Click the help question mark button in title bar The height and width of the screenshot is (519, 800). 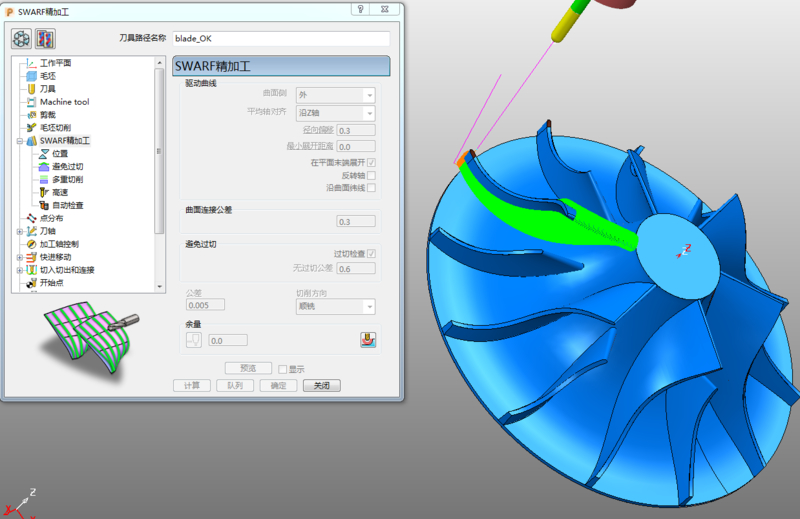point(359,9)
